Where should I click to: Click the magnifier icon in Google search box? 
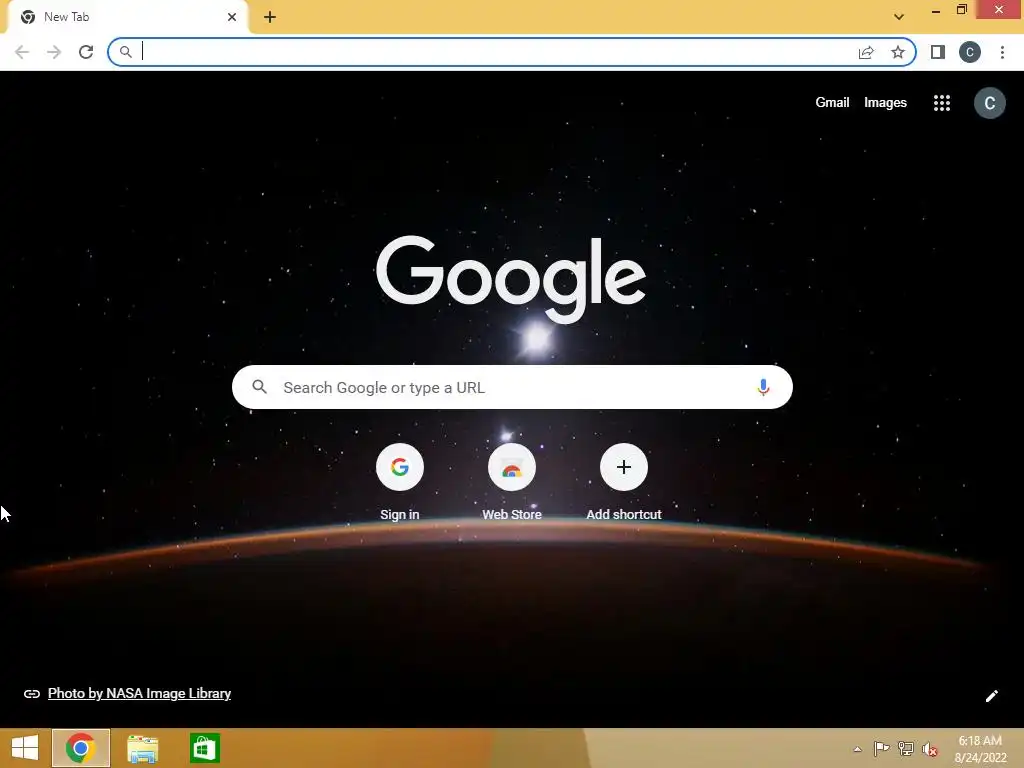[x=259, y=387]
